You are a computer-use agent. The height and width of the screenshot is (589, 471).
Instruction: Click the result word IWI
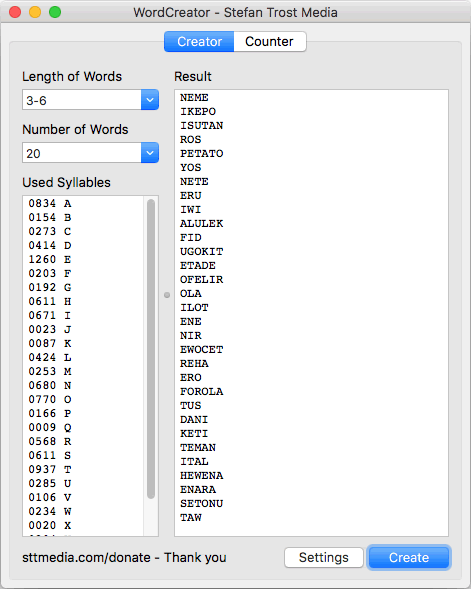point(191,210)
